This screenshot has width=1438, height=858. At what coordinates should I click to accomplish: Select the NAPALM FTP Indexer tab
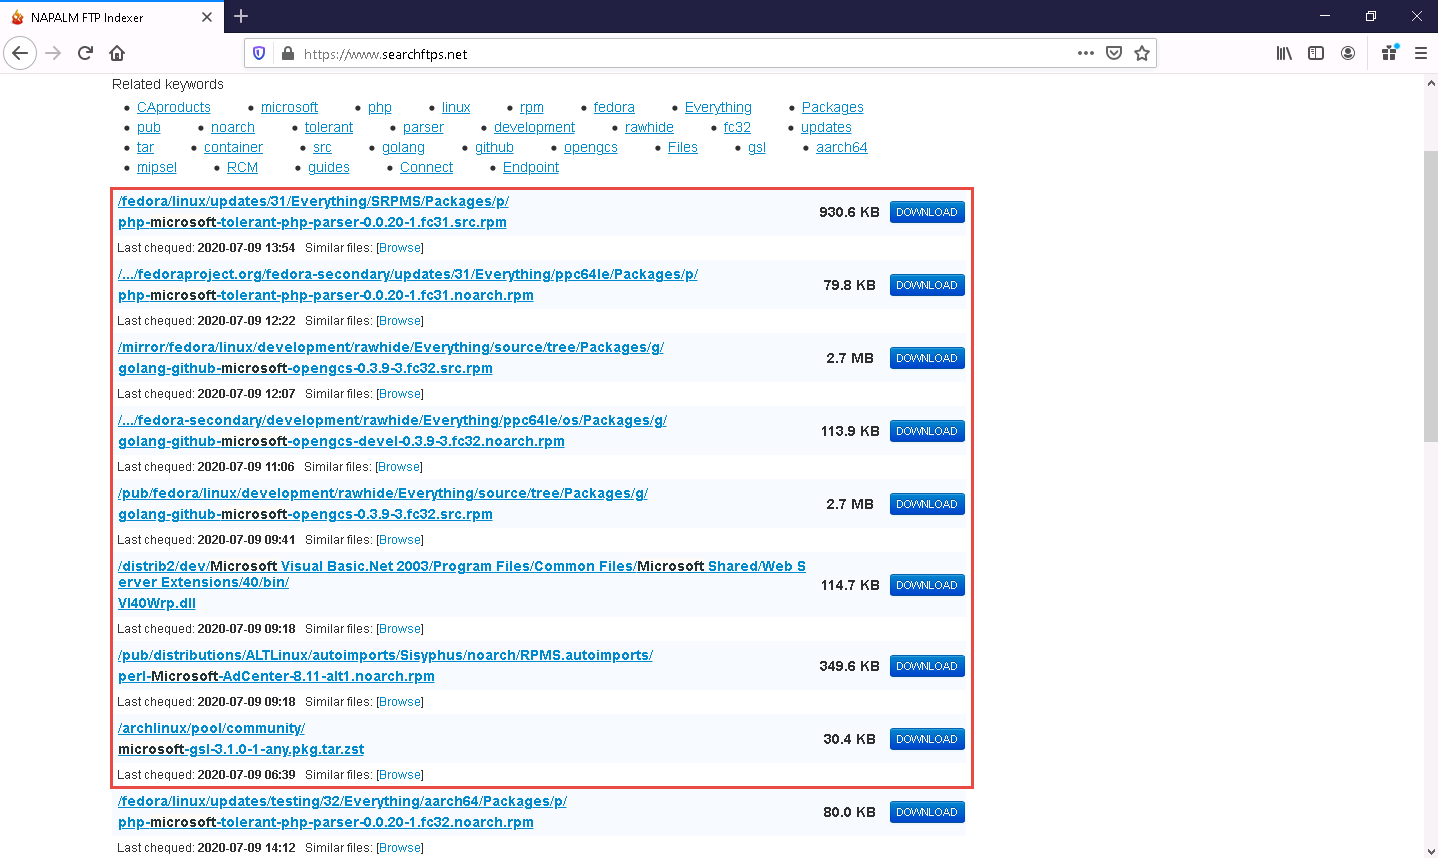click(x=112, y=17)
